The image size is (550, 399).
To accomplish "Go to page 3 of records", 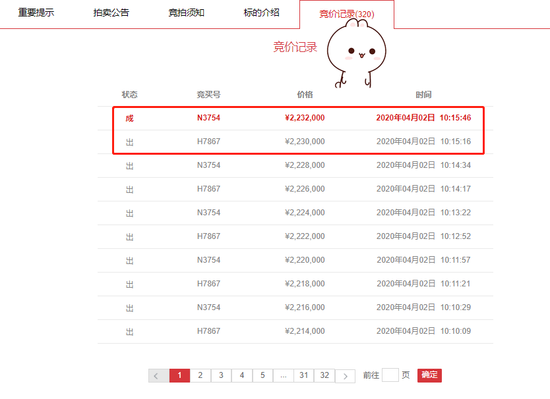I will coord(221,376).
